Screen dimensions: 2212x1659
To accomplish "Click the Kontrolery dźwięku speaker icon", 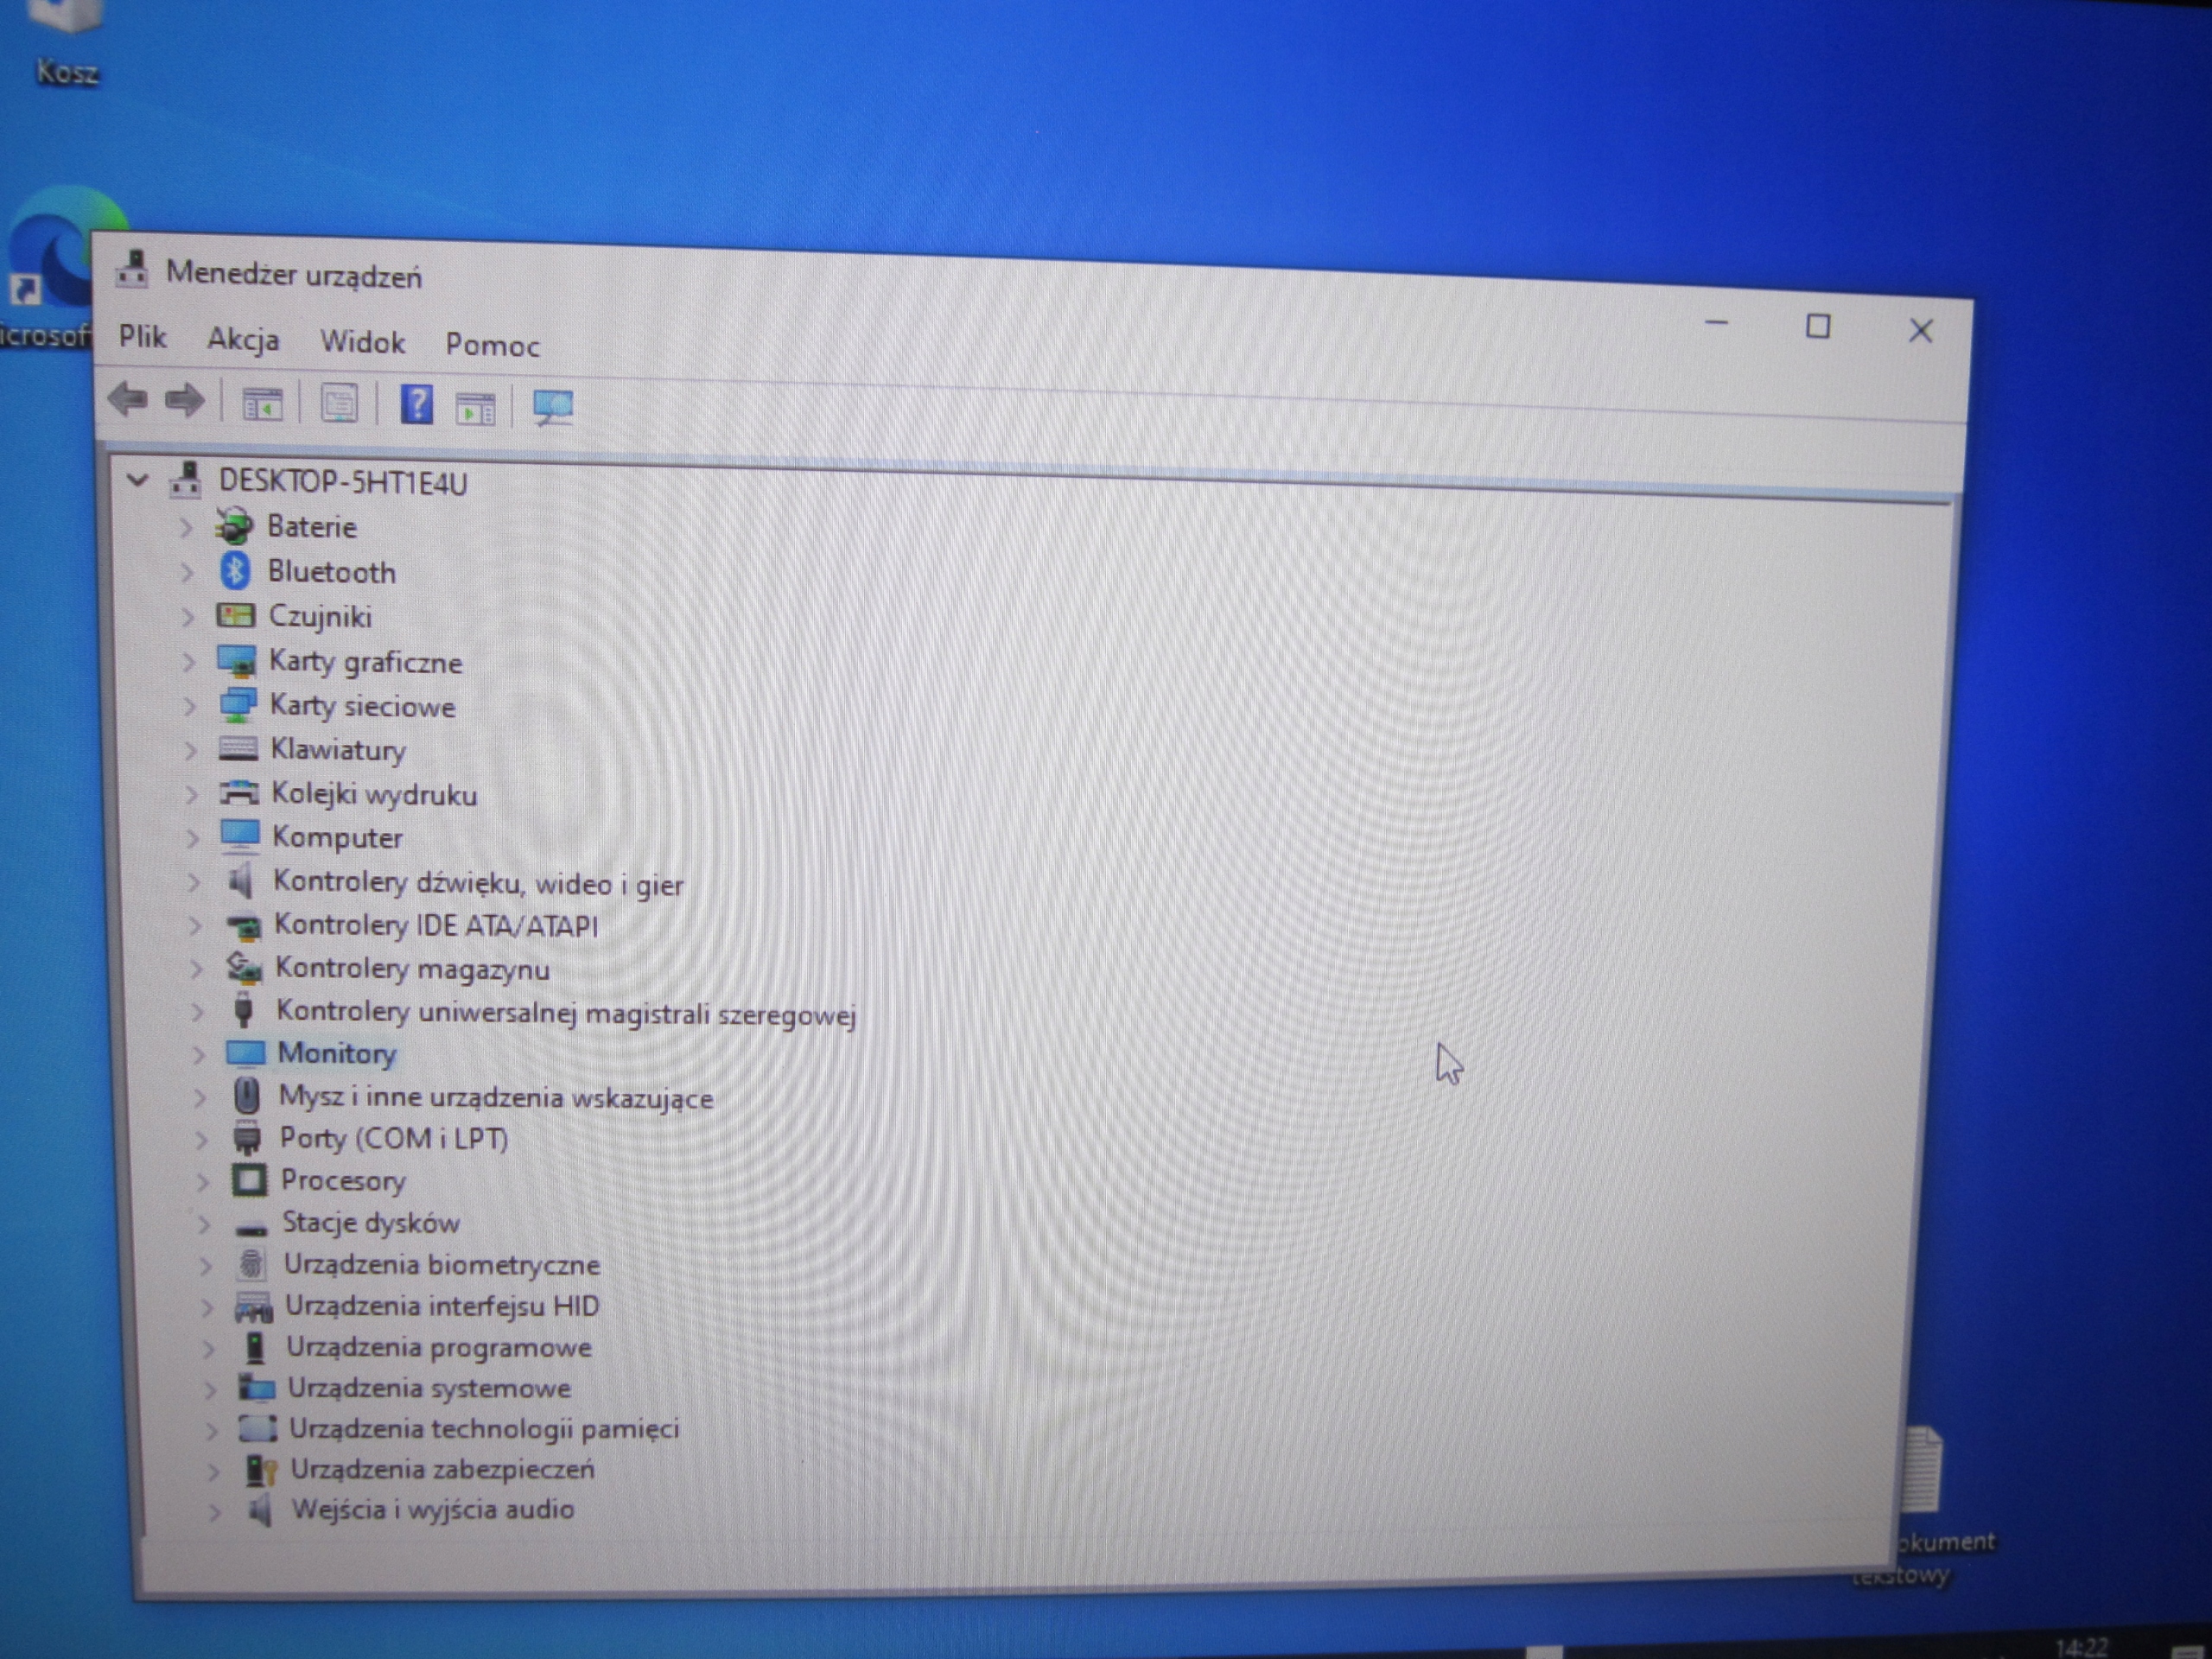I will pyautogui.click(x=240, y=881).
